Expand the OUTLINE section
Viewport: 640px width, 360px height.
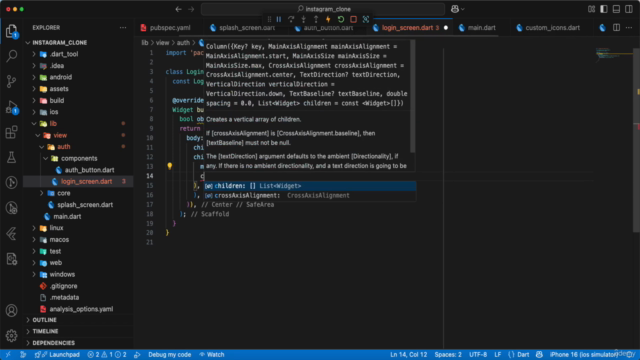pyautogui.click(x=44, y=320)
